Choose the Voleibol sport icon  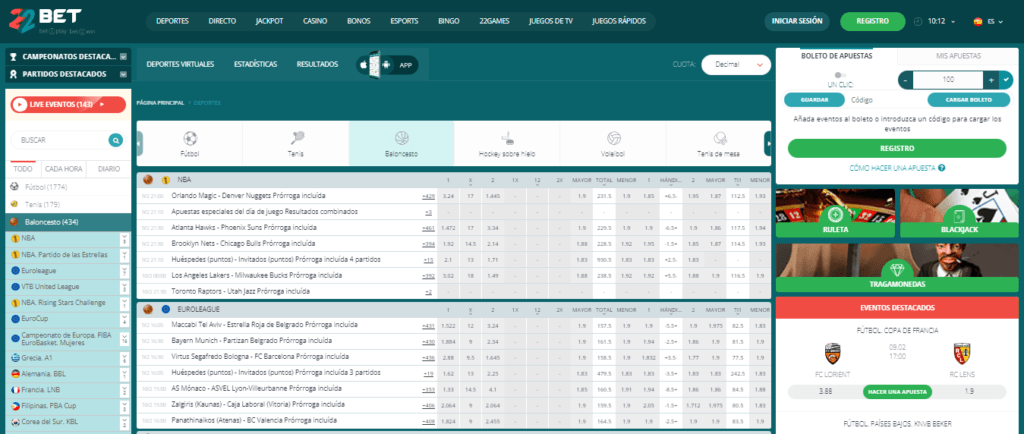(613, 138)
